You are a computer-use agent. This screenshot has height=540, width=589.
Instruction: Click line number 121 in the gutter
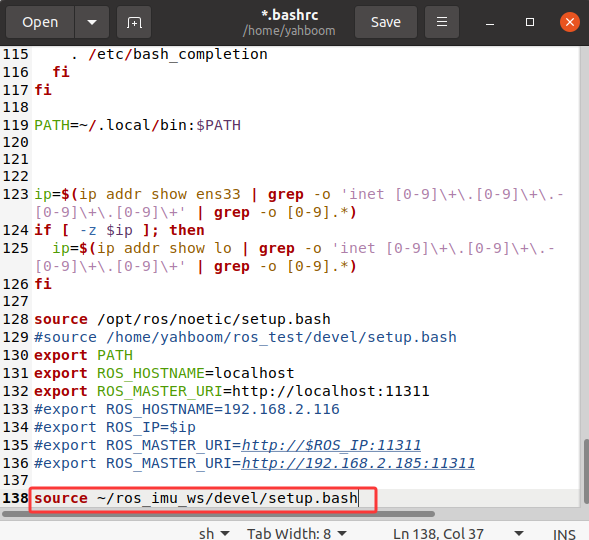pos(16,159)
